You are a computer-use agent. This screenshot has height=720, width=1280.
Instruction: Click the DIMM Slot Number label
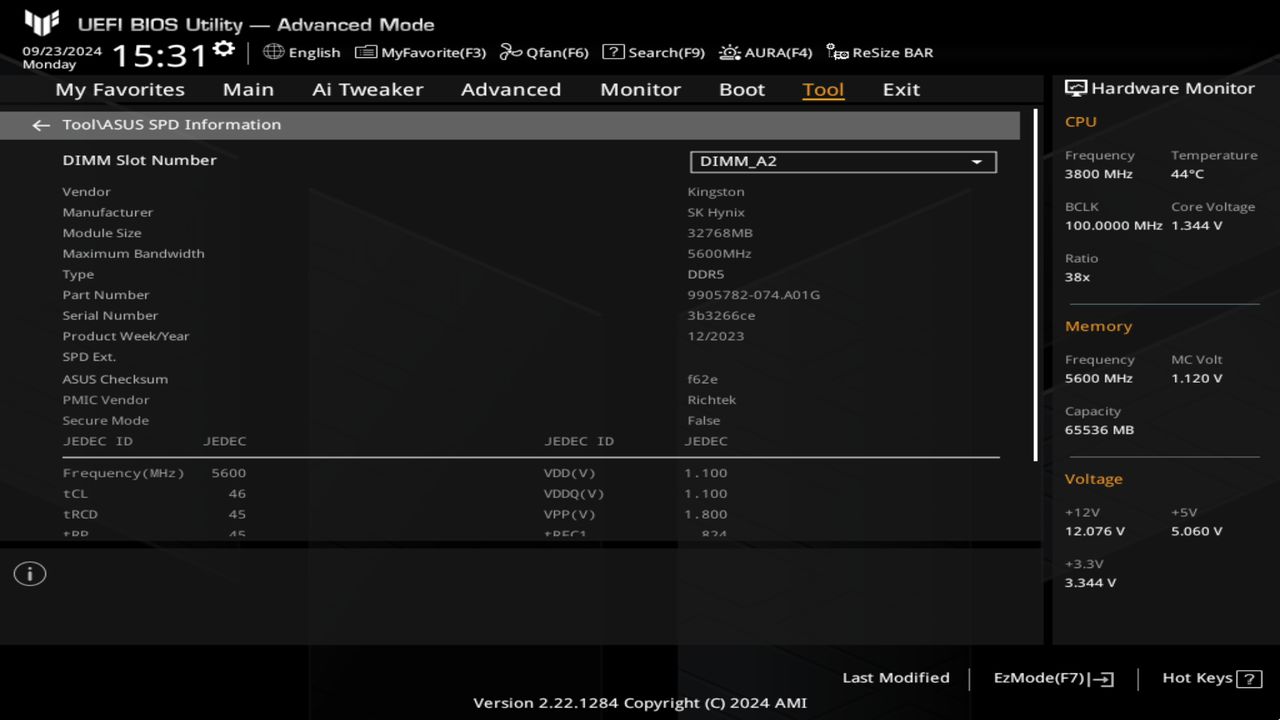[x=139, y=160]
